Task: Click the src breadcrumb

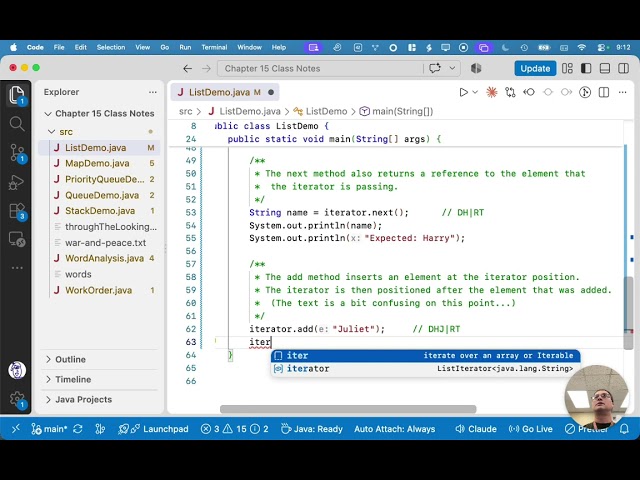Action: pos(185,111)
